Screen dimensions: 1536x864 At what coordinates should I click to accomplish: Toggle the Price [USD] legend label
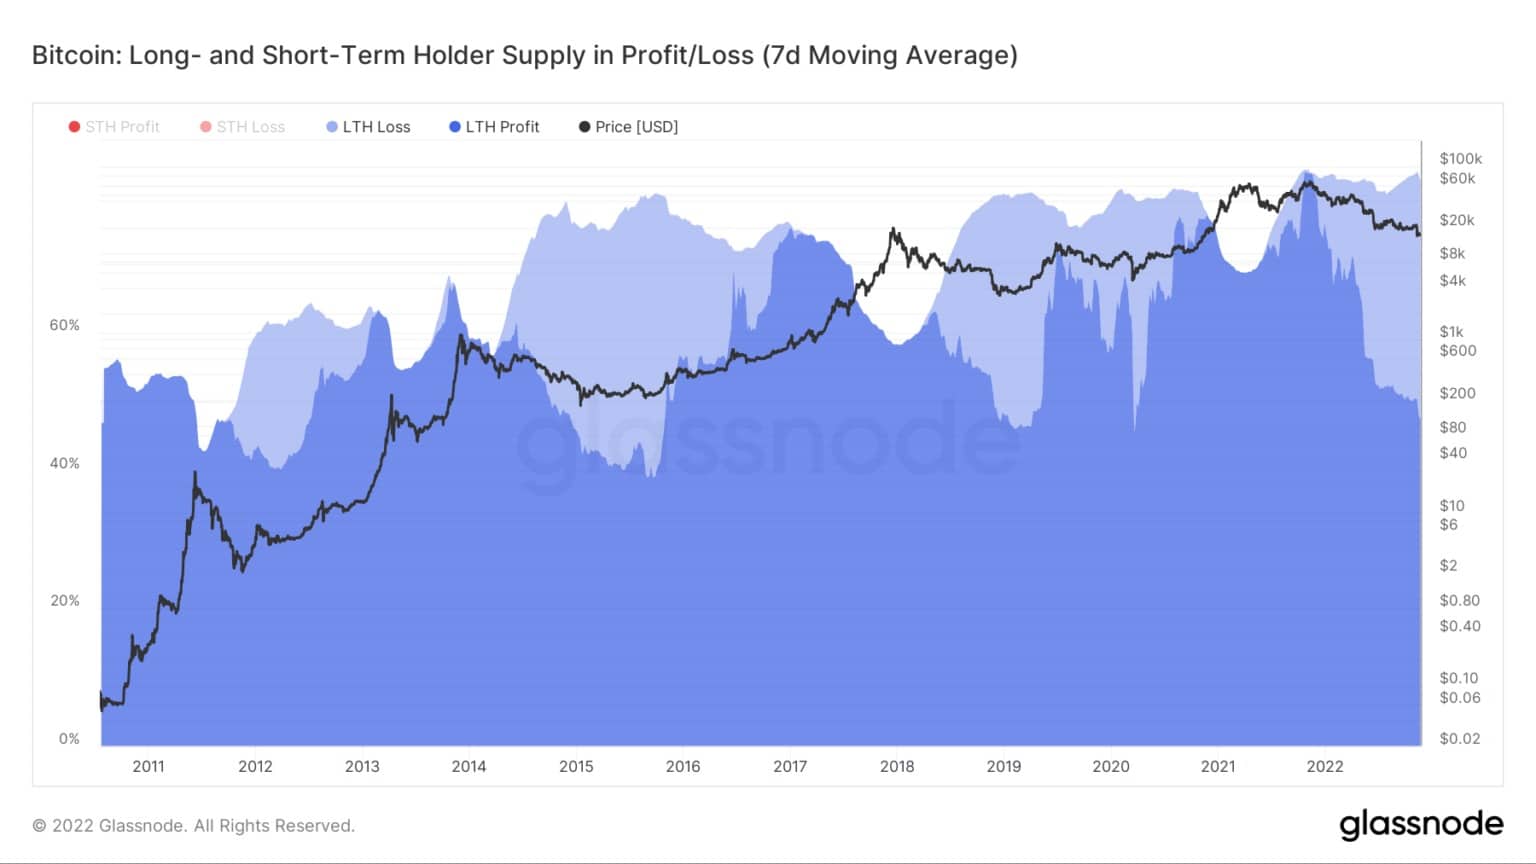click(636, 127)
